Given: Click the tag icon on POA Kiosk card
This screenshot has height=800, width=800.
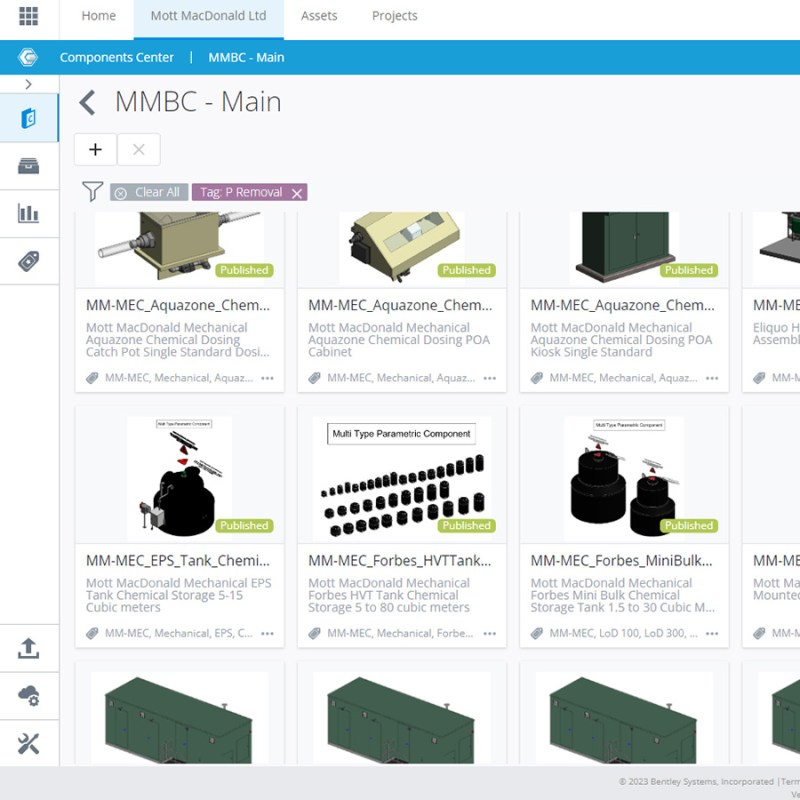Looking at the screenshot, I should coord(537,378).
